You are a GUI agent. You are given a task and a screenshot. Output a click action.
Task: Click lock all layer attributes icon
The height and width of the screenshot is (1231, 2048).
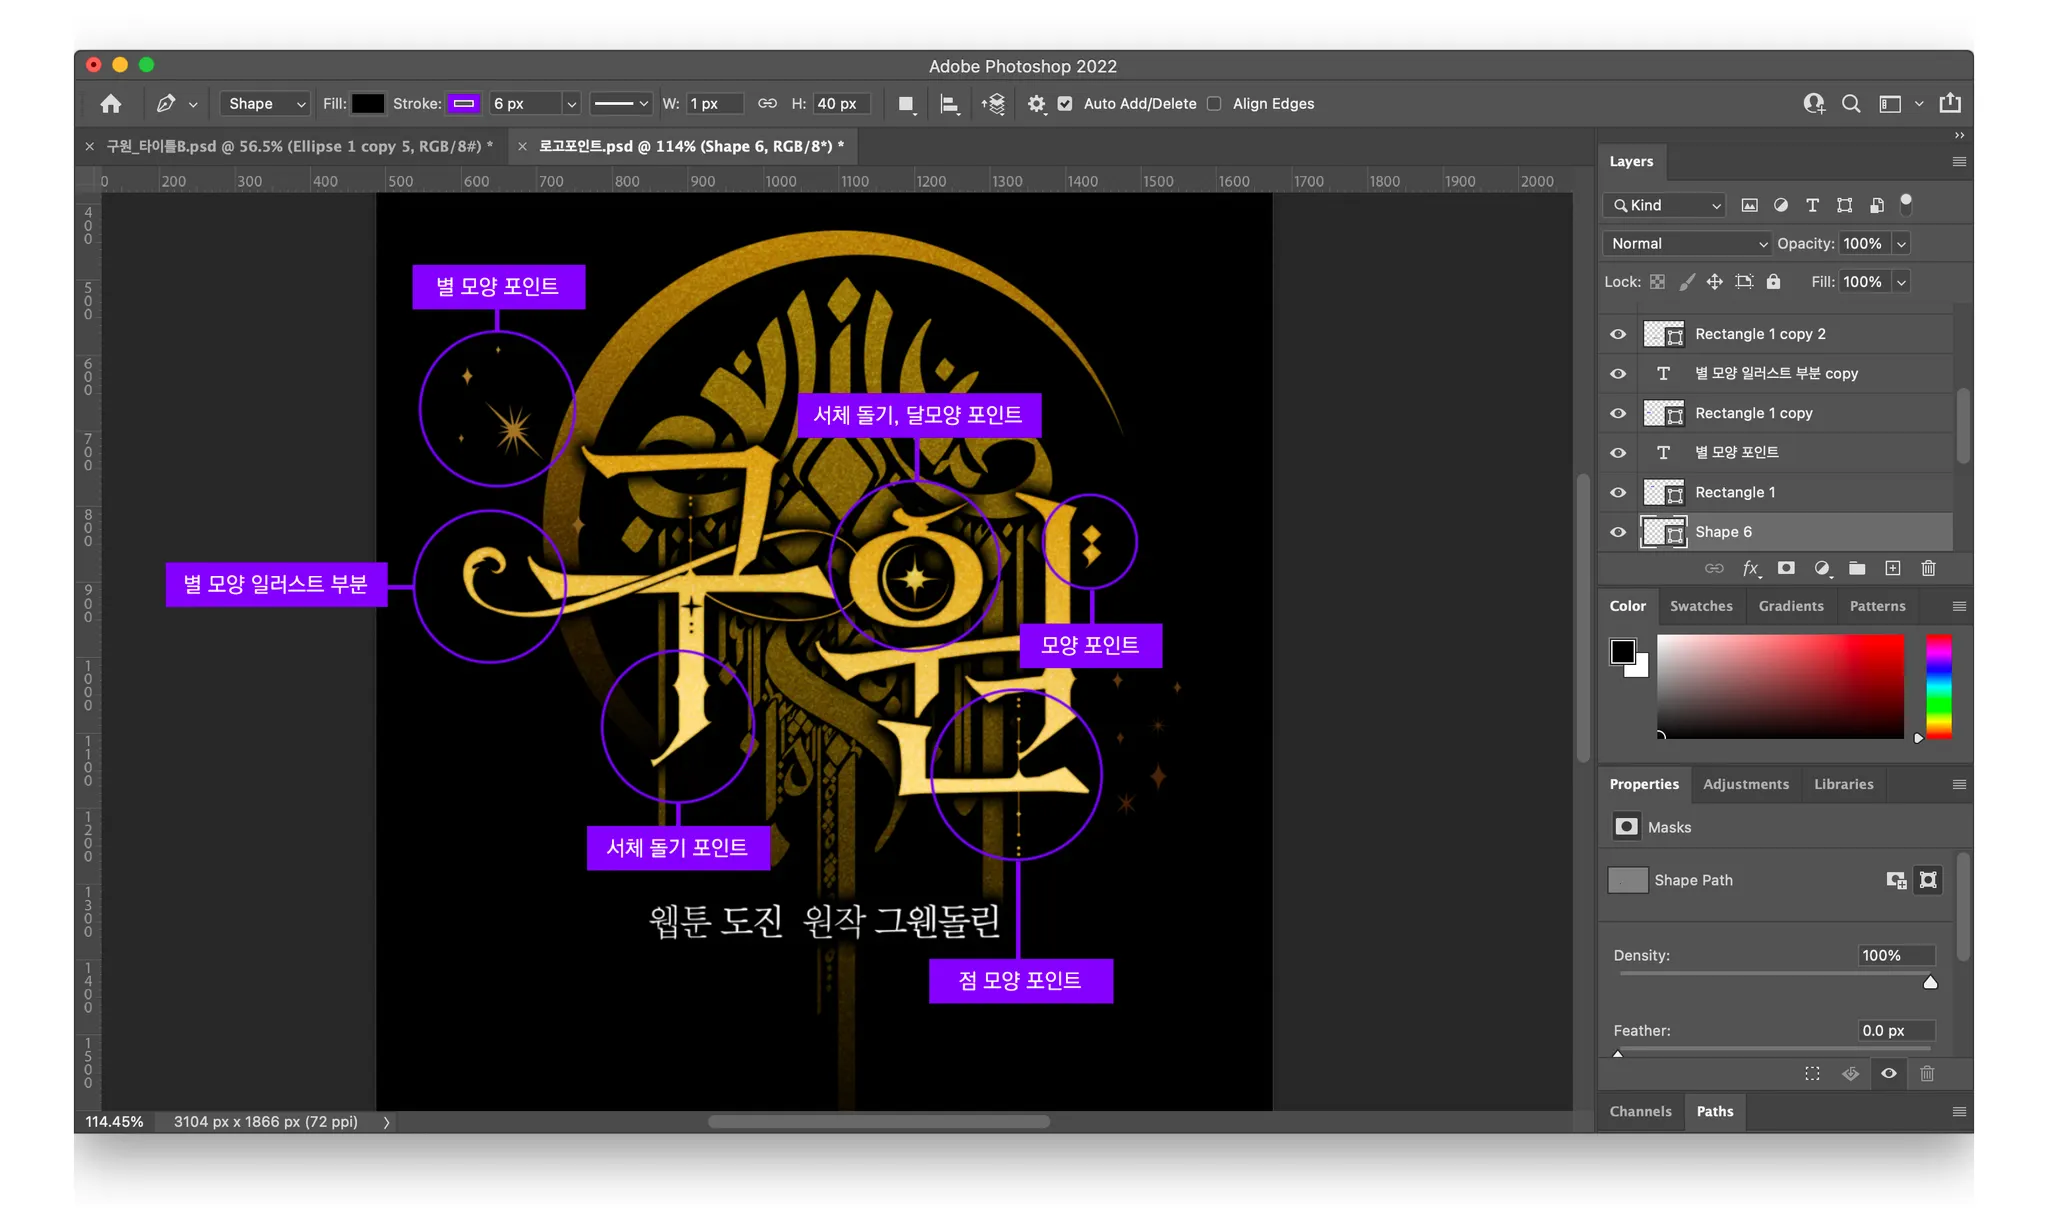point(1773,282)
